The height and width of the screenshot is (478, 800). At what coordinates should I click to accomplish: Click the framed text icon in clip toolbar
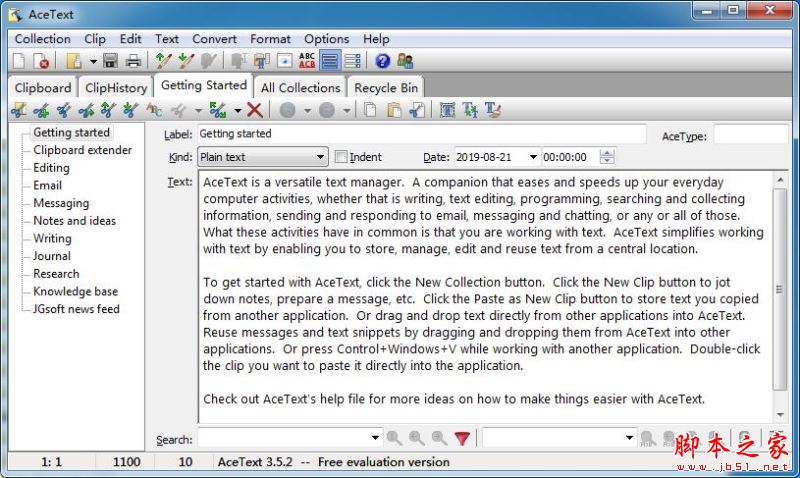tap(447, 110)
